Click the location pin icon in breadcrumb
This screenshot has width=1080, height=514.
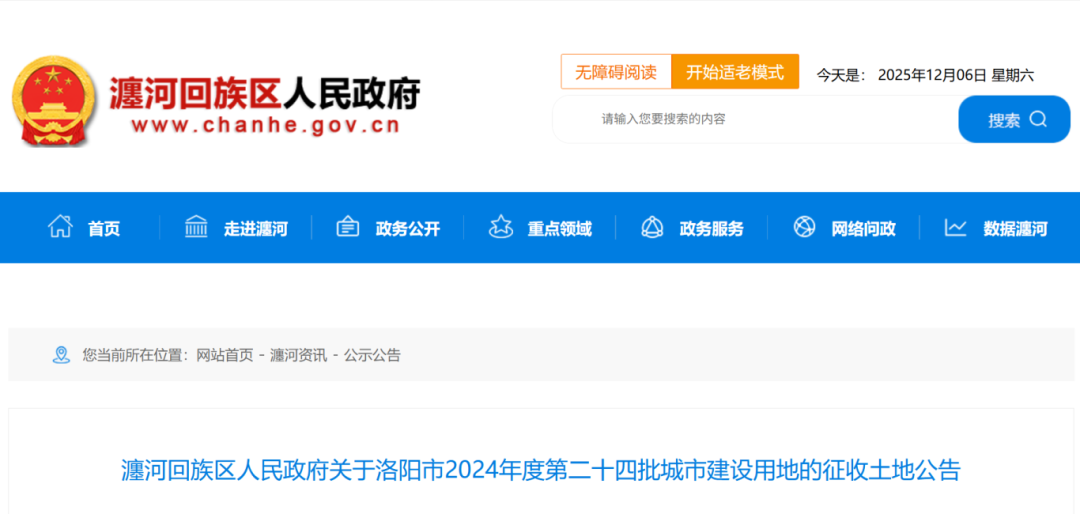click(x=61, y=355)
